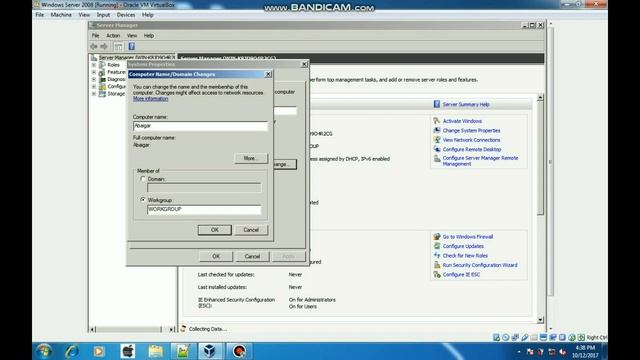Expand the Configuration tree node
The height and width of the screenshot is (360, 640).
(x=94, y=87)
